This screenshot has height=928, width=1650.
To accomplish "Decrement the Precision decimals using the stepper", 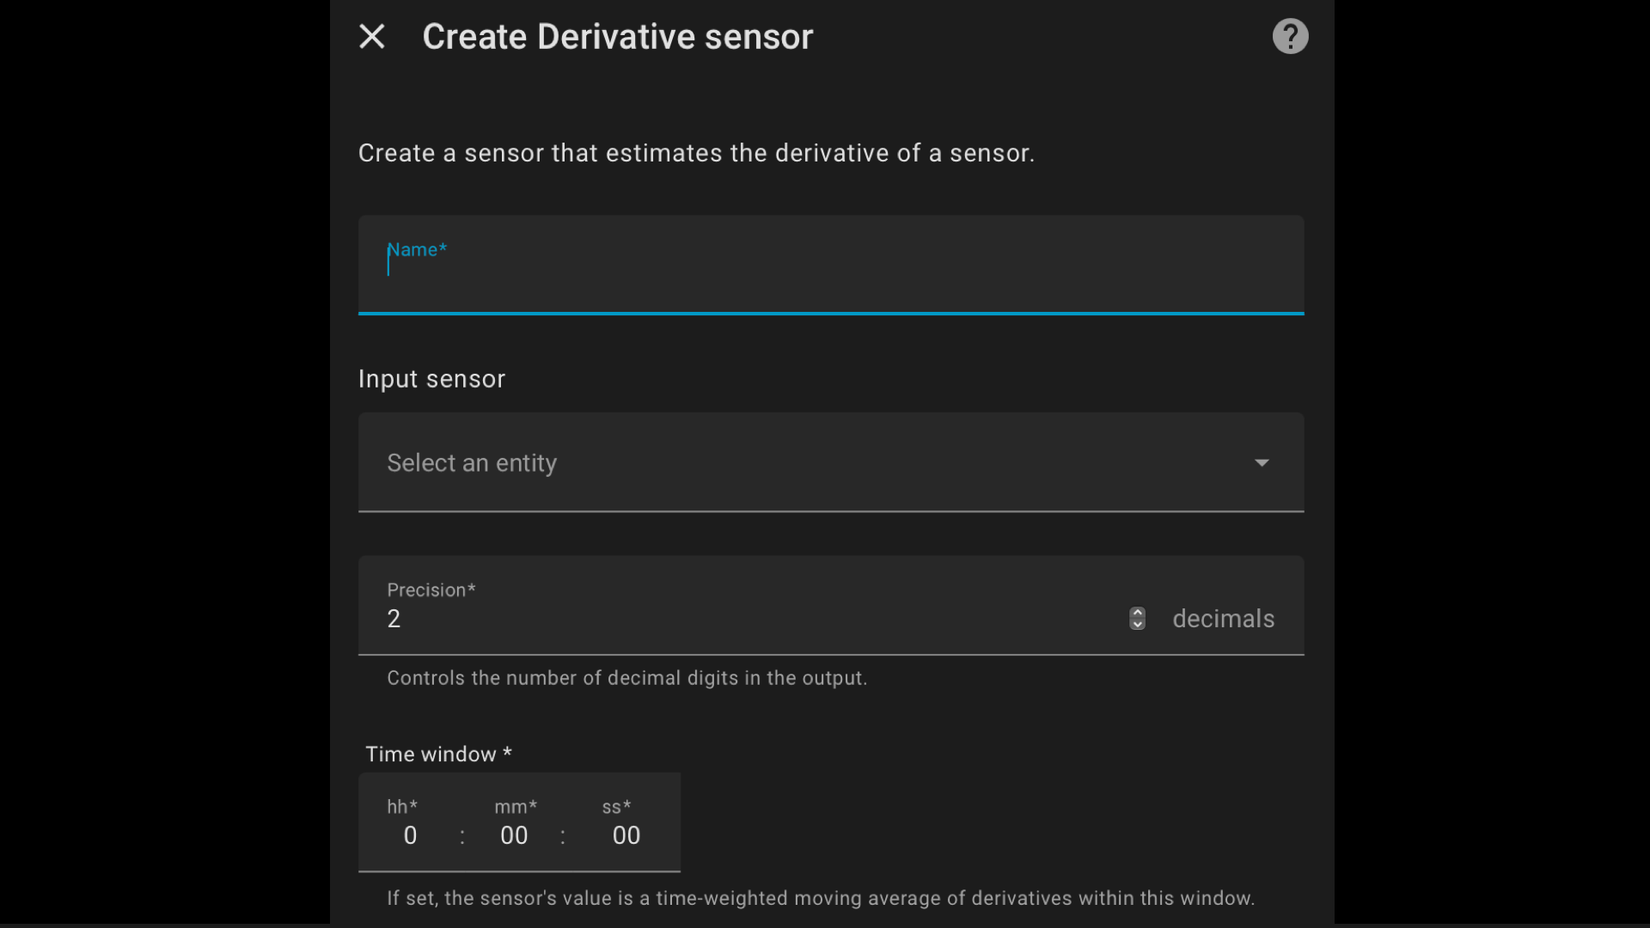I will [1137, 624].
